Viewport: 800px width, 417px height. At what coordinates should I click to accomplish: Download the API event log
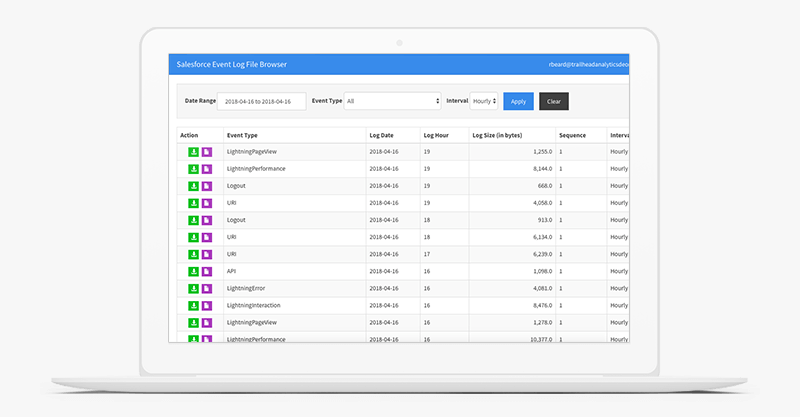(x=193, y=272)
